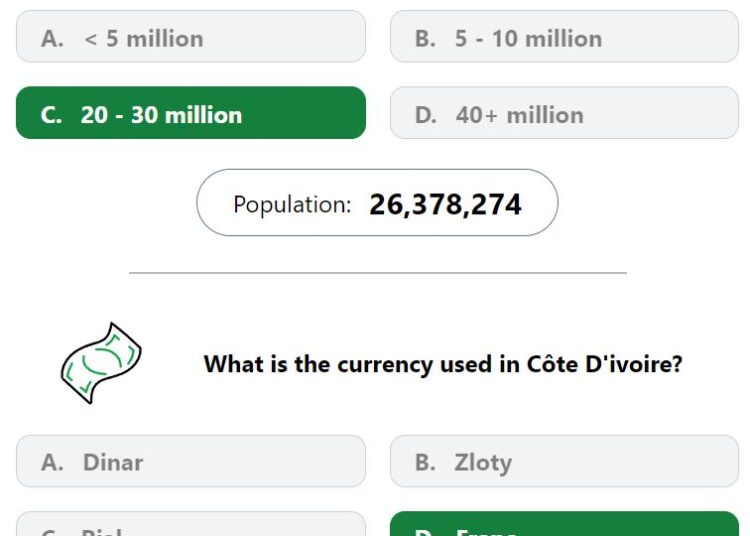Click the green banknote currency icon
The height and width of the screenshot is (536, 750).
[101, 363]
